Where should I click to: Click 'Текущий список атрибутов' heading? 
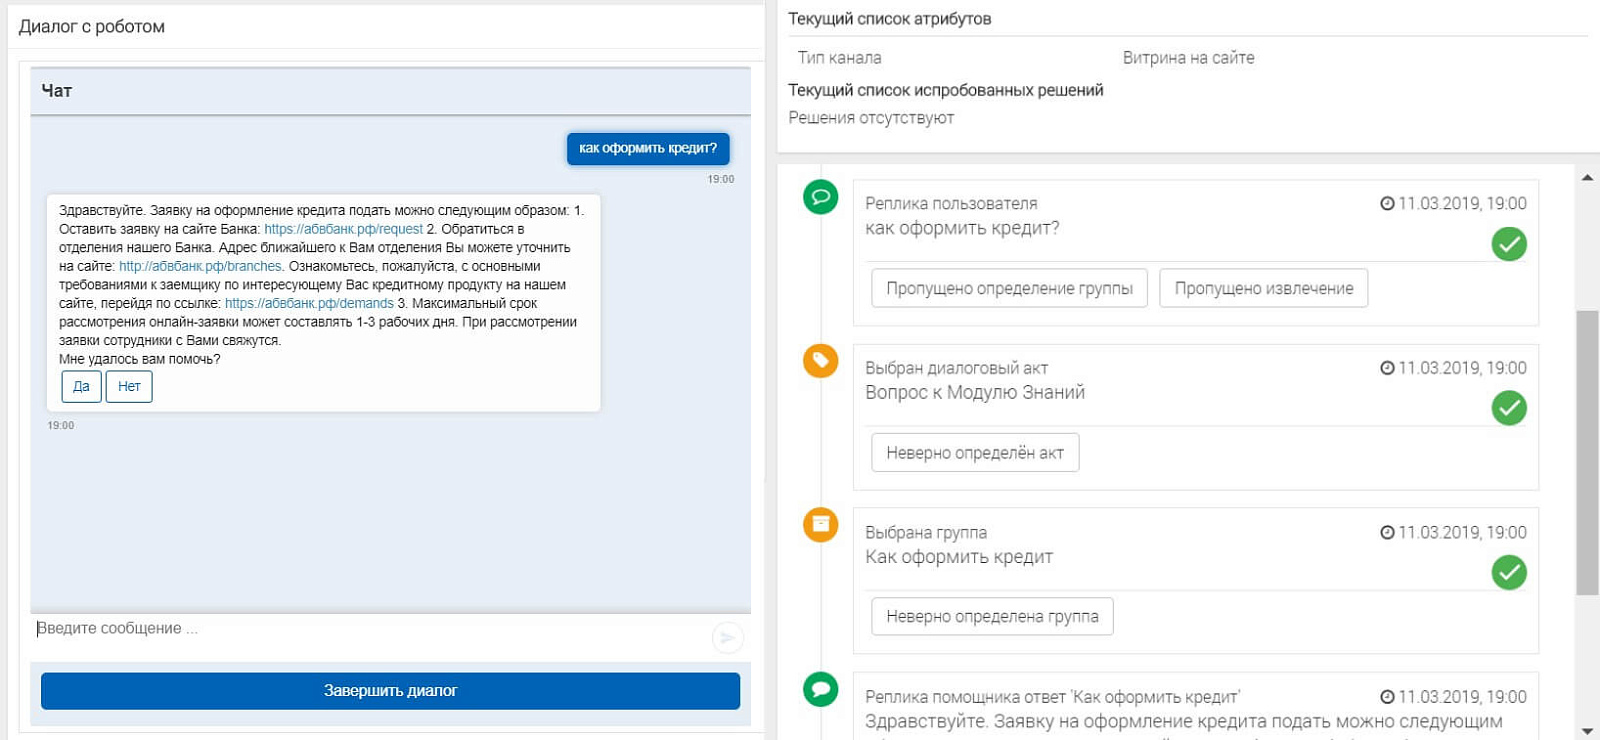(890, 19)
